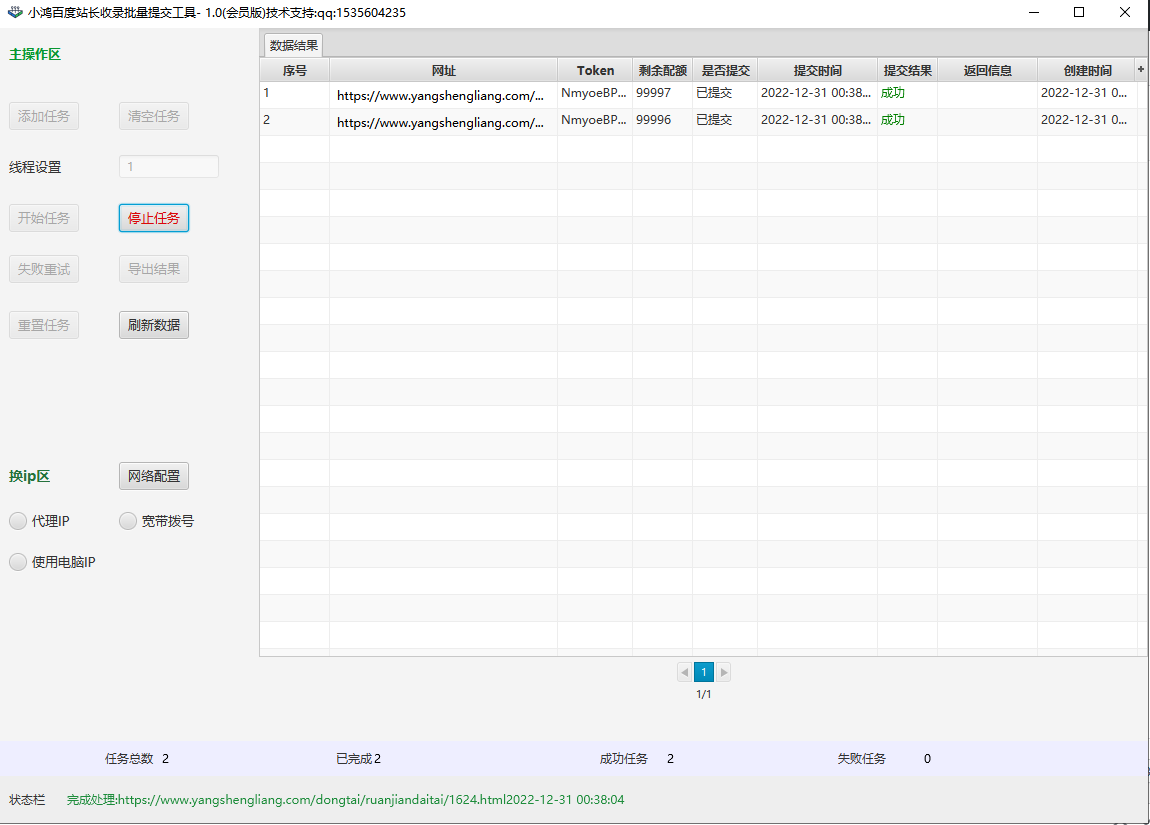The image size is (1150, 825).
Task: Open the 数据结果 tab
Action: [294, 46]
